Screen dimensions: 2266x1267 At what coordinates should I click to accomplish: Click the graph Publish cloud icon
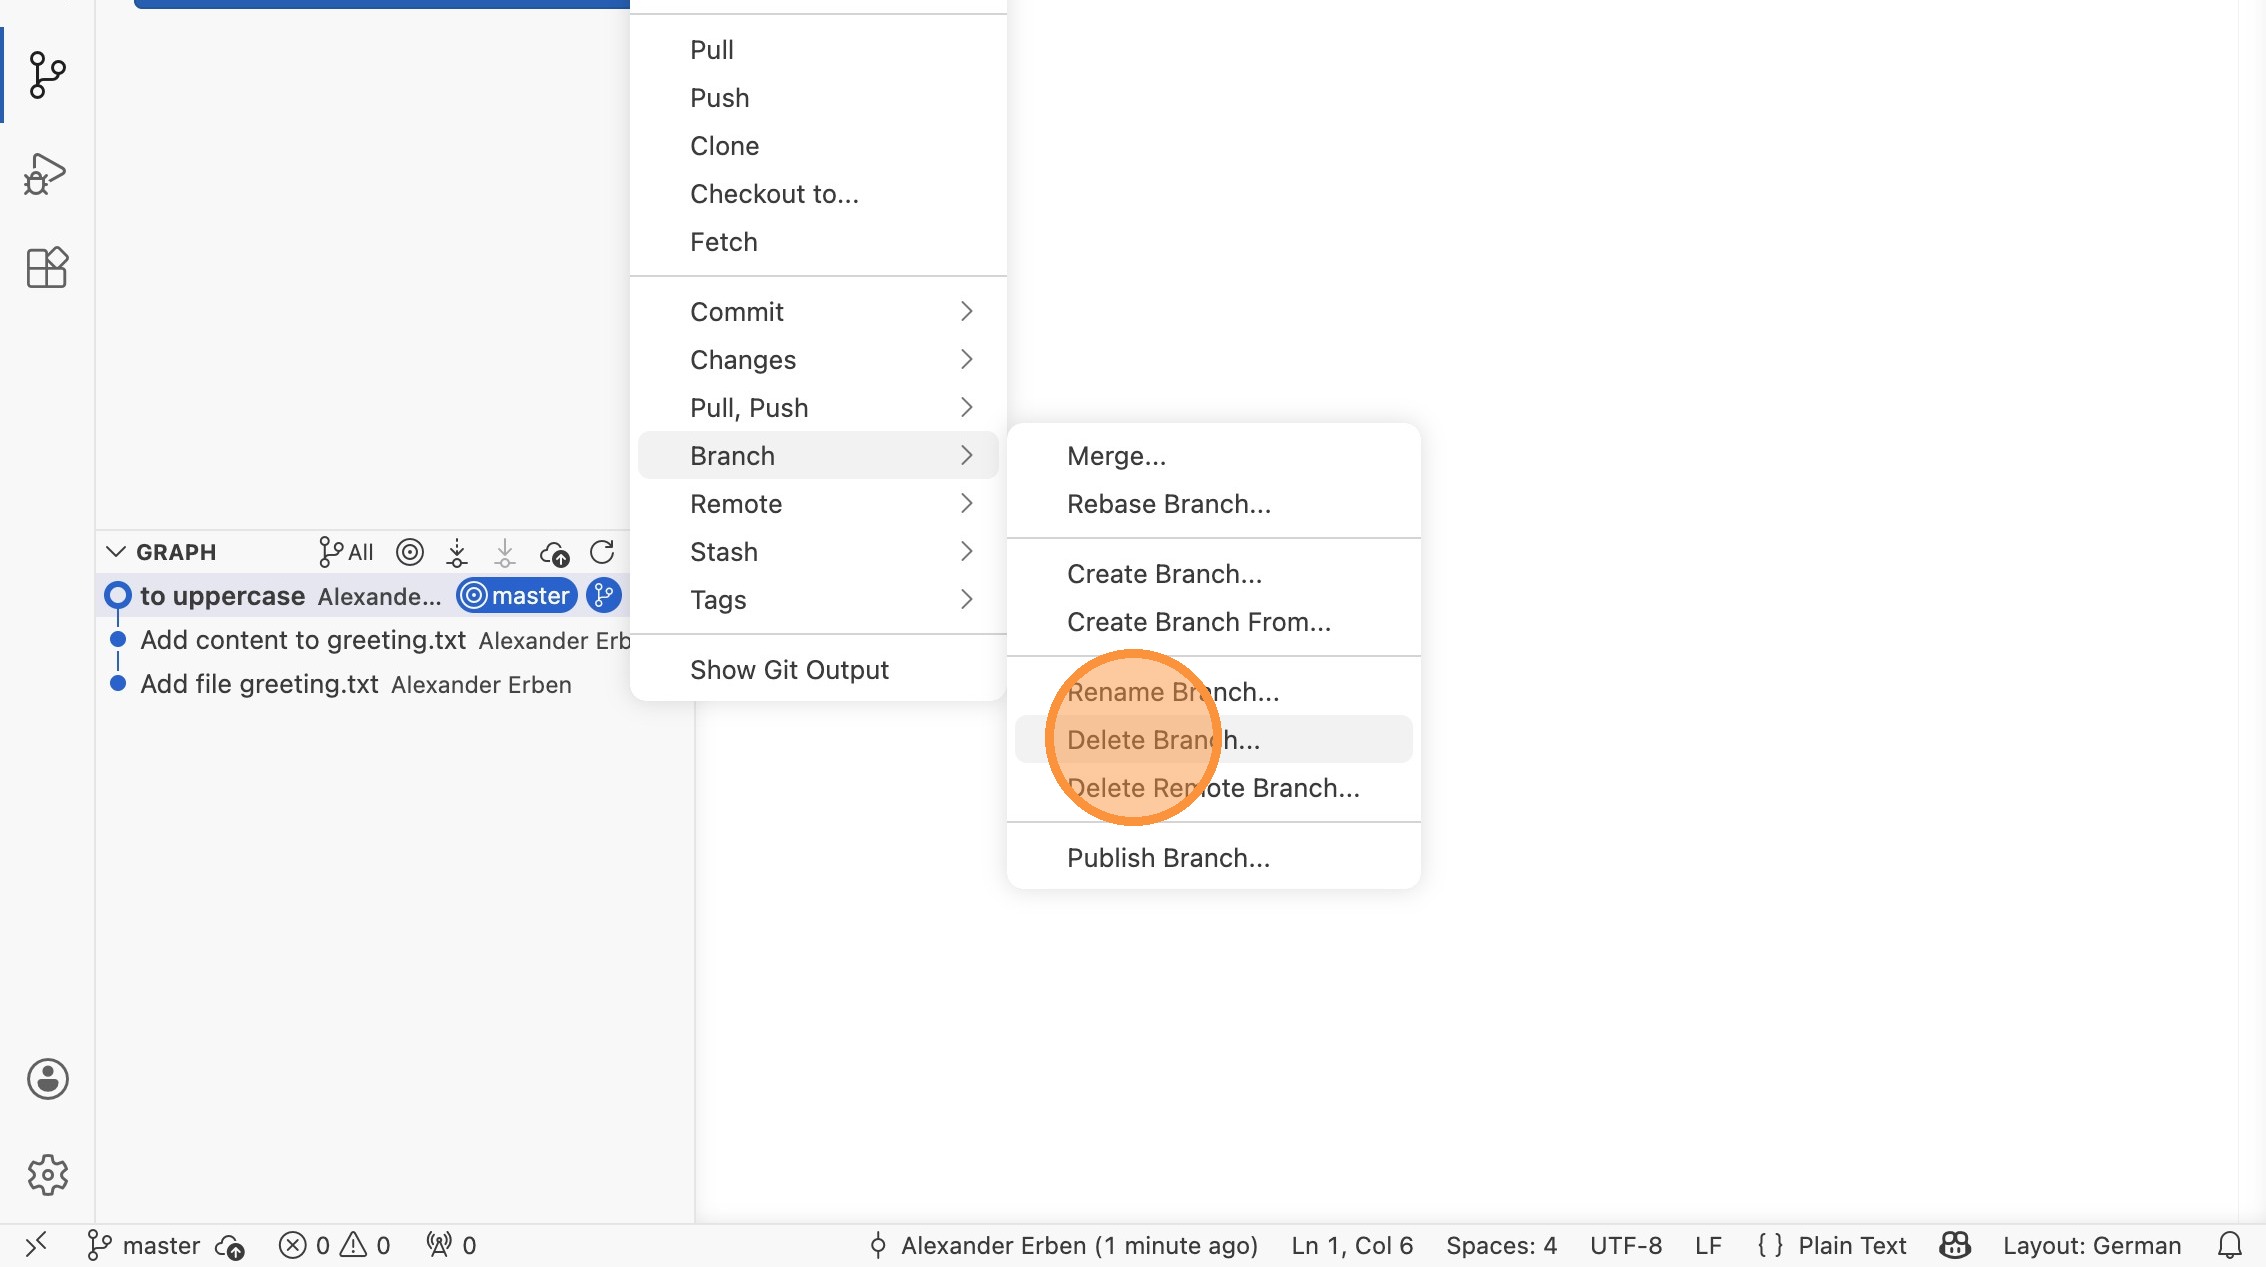pyautogui.click(x=554, y=552)
